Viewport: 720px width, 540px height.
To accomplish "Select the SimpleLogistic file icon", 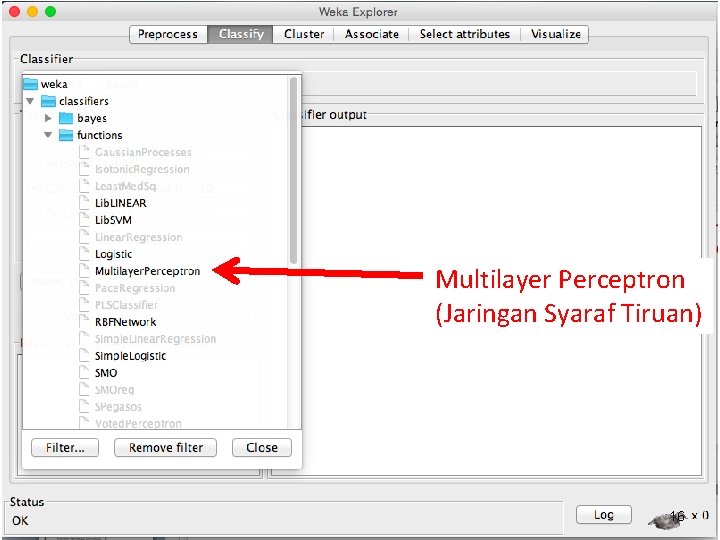I will click(x=84, y=355).
